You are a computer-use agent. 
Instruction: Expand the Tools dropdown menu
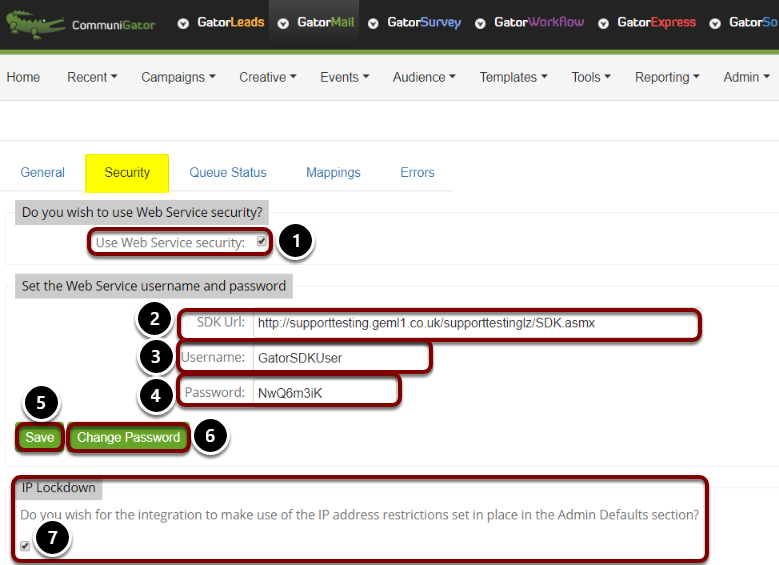coord(591,77)
